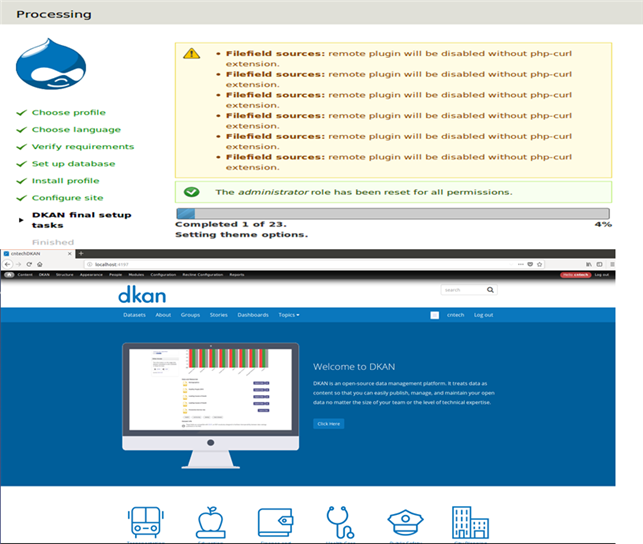This screenshot has width=643, height=544.
Task: Open the Groups page link
Action: coord(190,315)
